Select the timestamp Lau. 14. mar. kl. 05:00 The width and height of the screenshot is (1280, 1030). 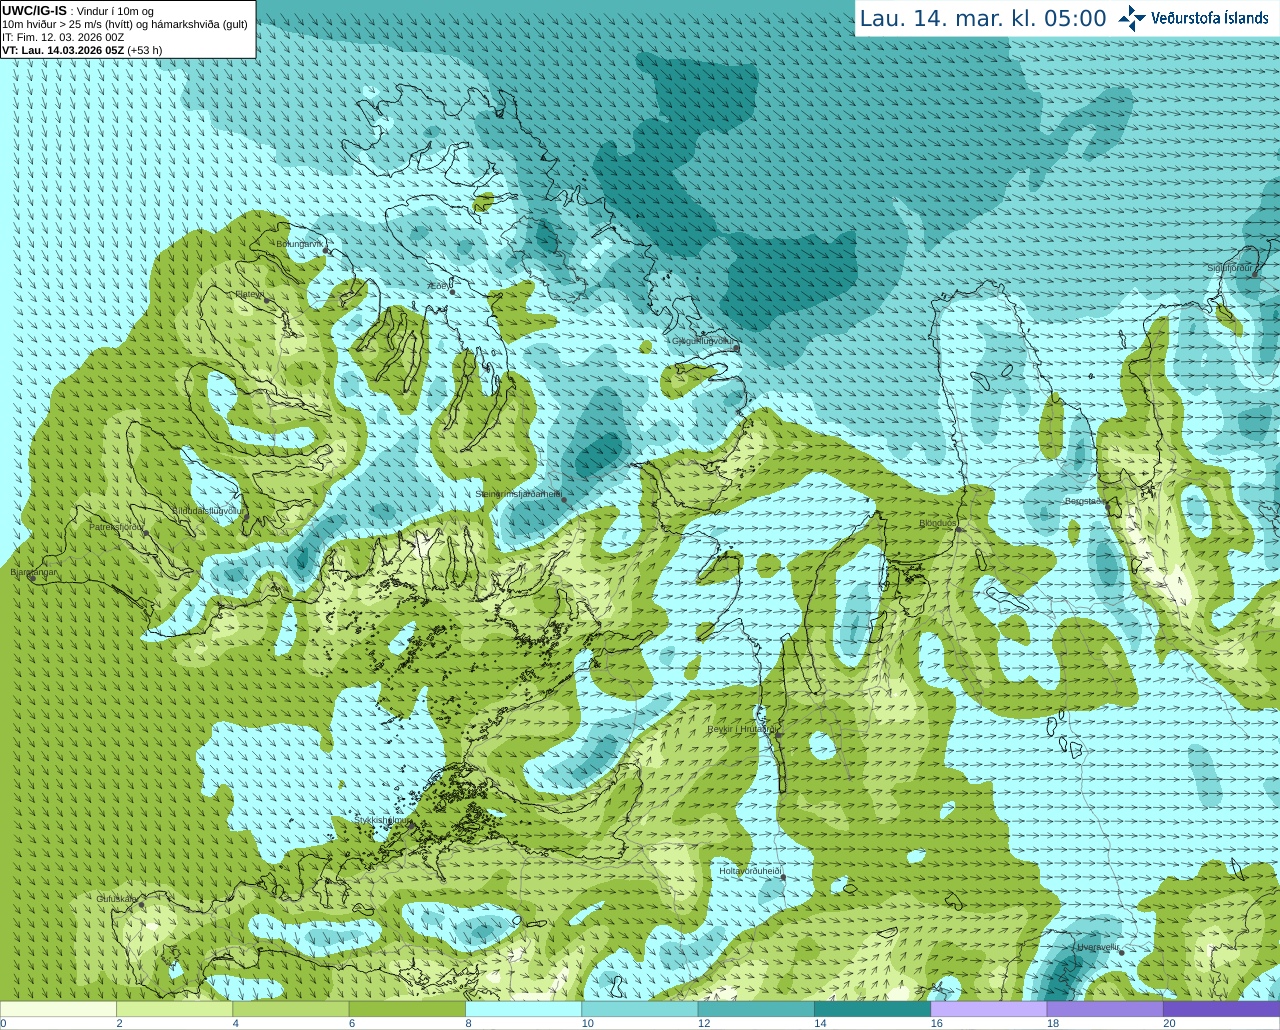983,18
